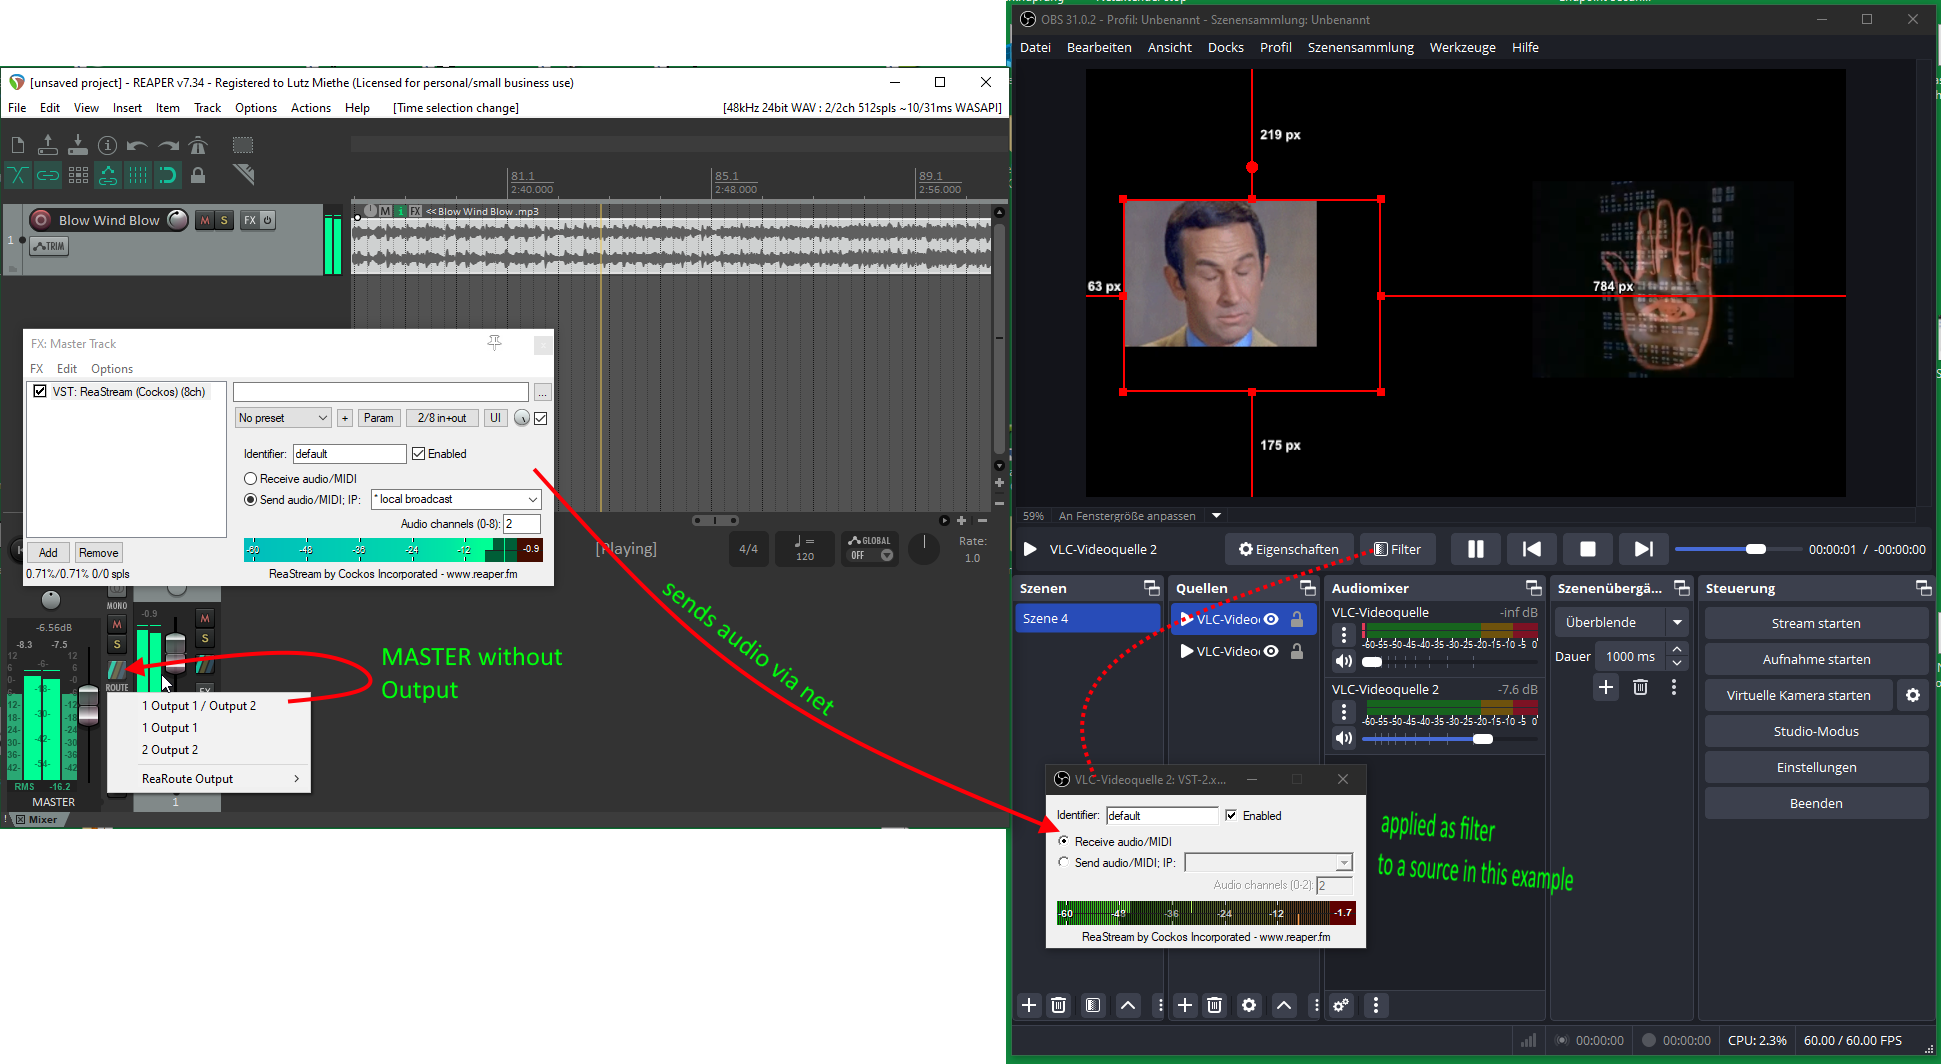The height and width of the screenshot is (1064, 1941).
Task: Click the Identifier field in REAPER ReaStream
Action: (349, 454)
